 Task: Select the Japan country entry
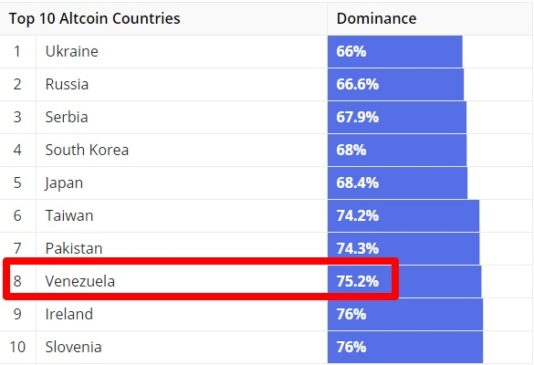coord(64,183)
